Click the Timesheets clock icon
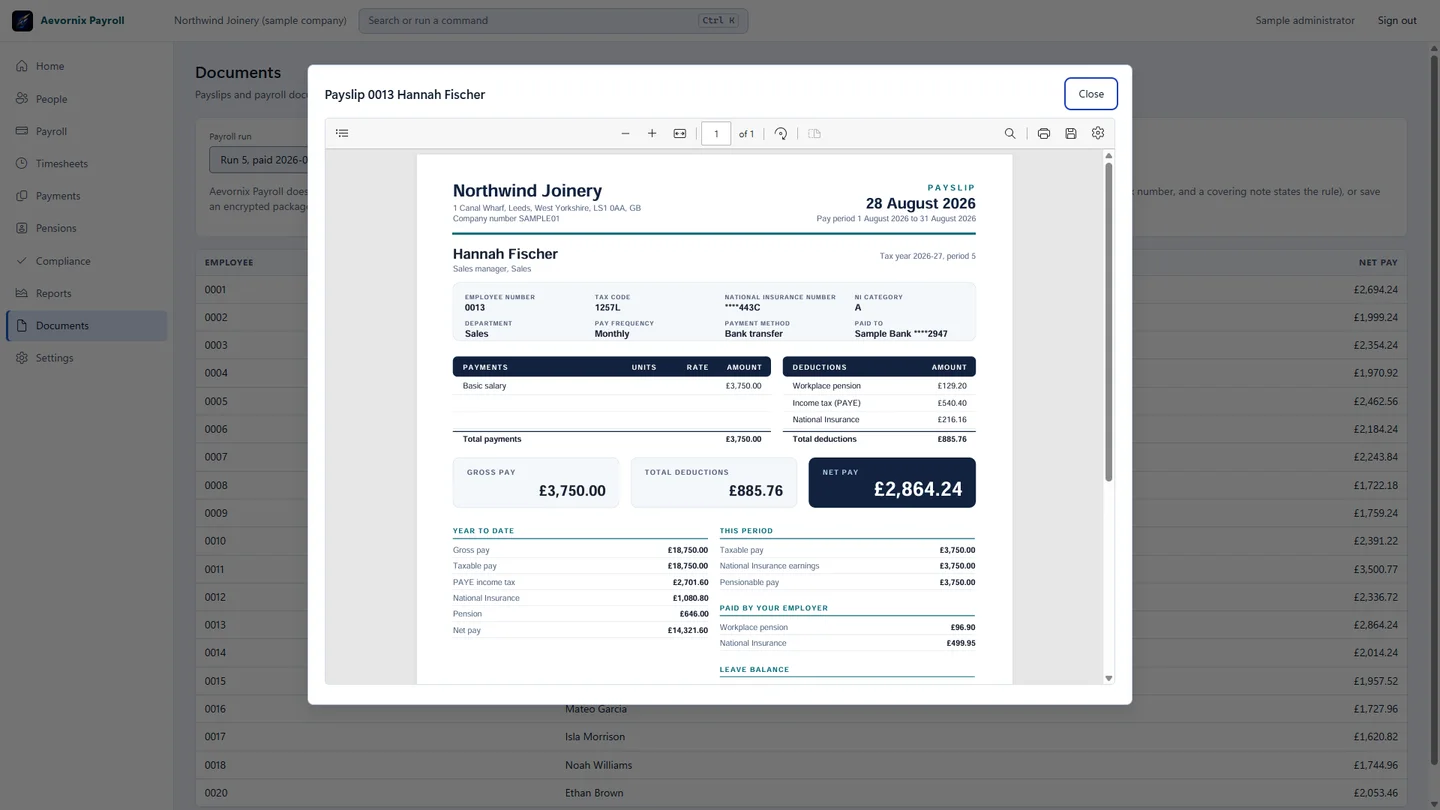Viewport: 1440px width, 810px height. 22,163
